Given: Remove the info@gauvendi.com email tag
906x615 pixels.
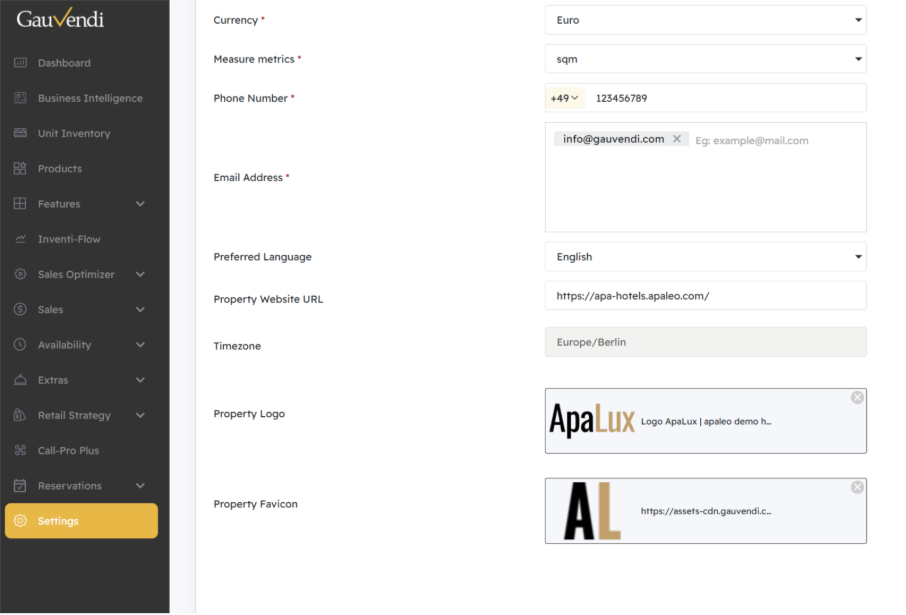Looking at the screenshot, I should tap(677, 139).
